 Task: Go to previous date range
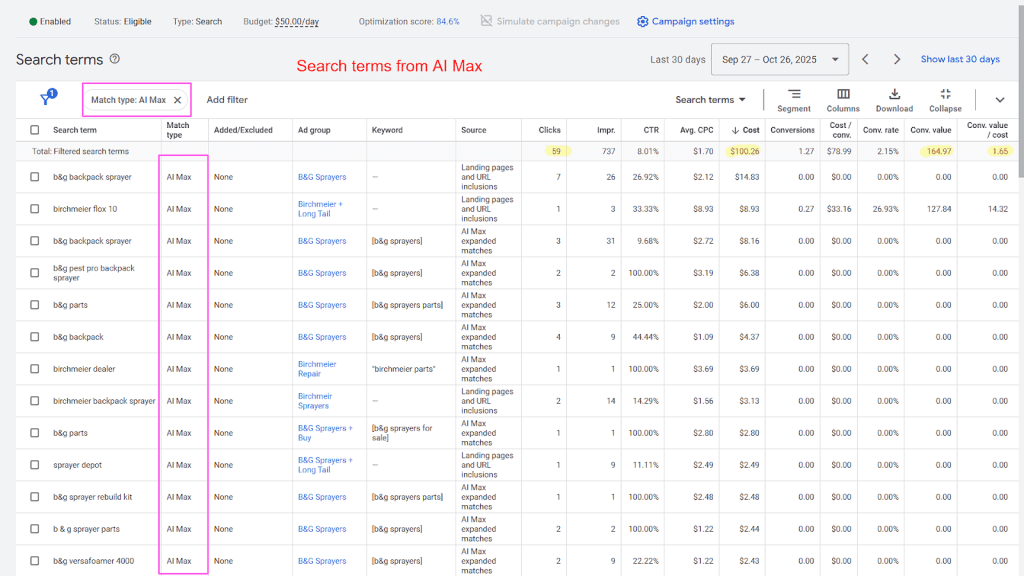[865, 59]
